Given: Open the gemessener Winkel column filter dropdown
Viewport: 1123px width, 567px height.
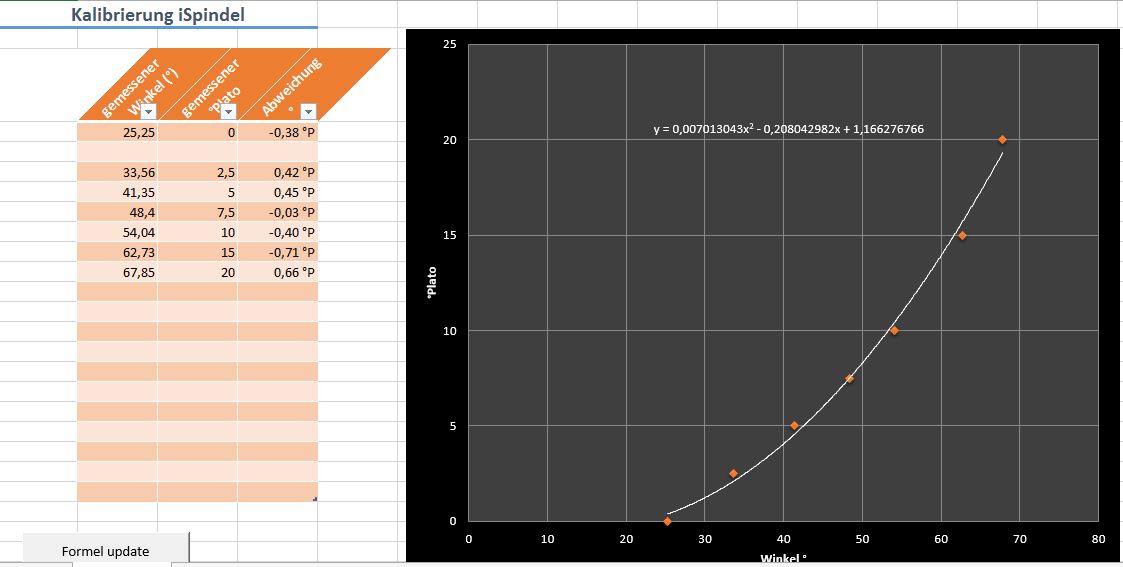Looking at the screenshot, I should (x=149, y=112).
